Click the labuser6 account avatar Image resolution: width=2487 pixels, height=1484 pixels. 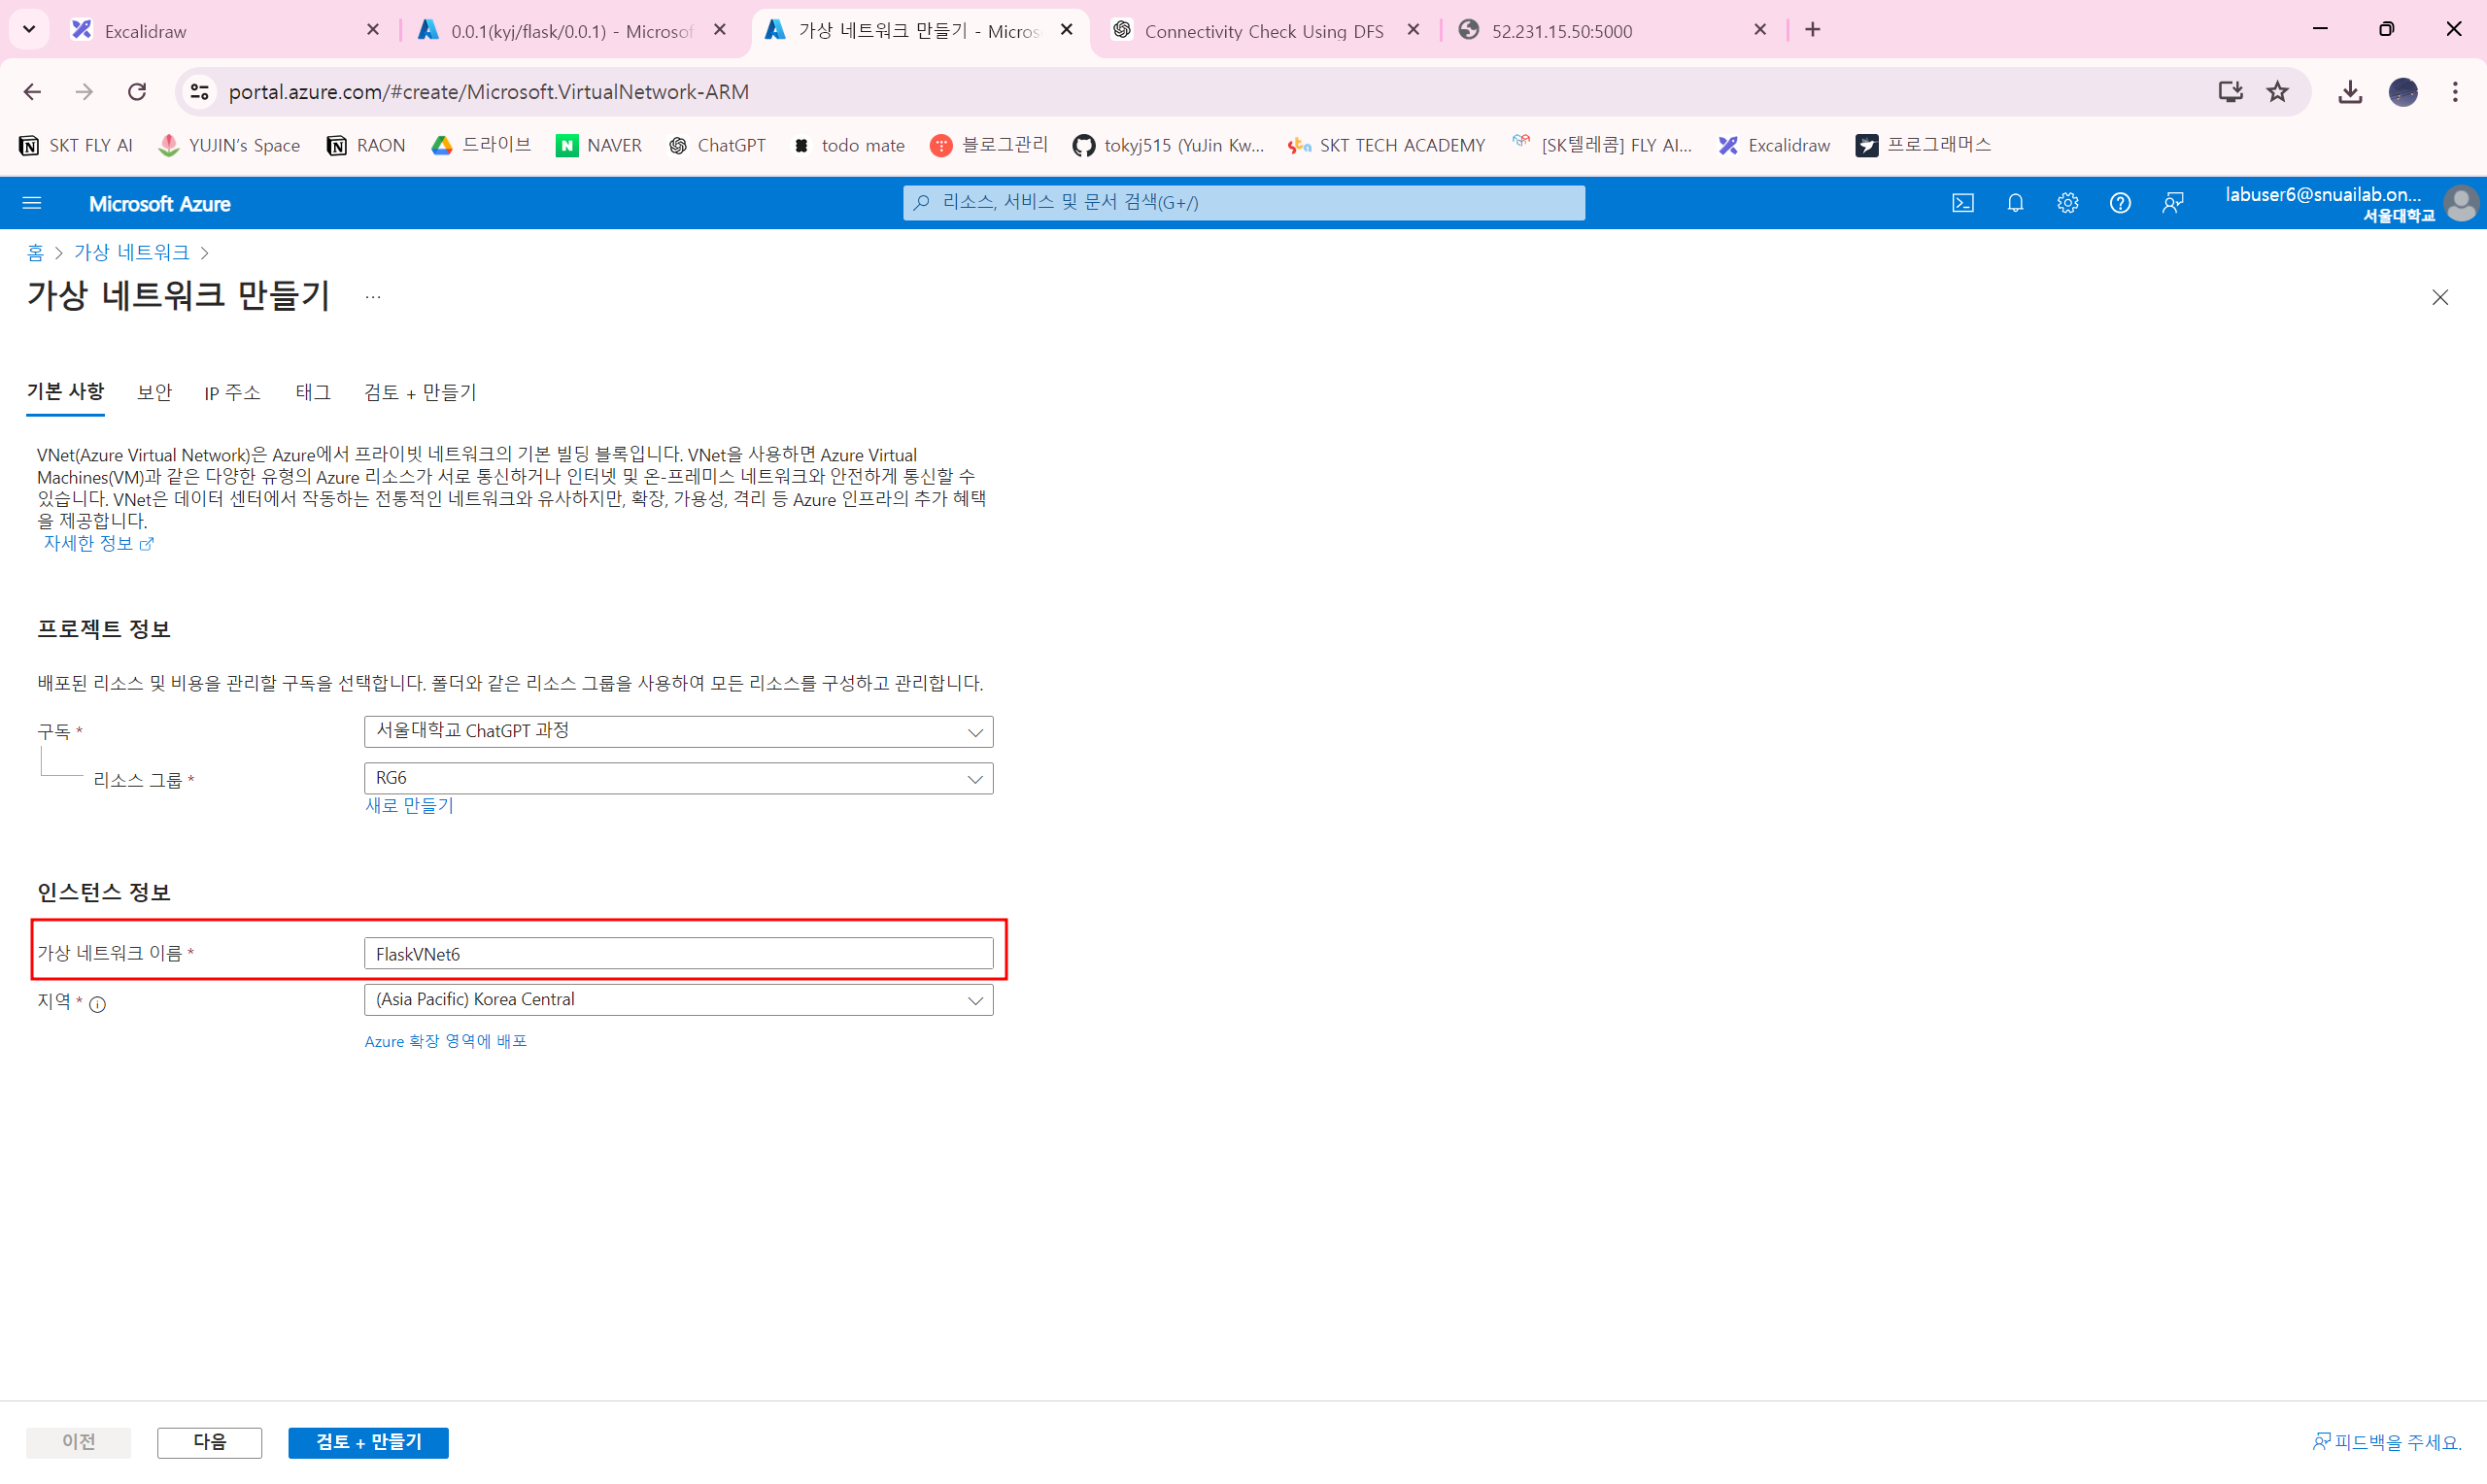[x=2461, y=203]
